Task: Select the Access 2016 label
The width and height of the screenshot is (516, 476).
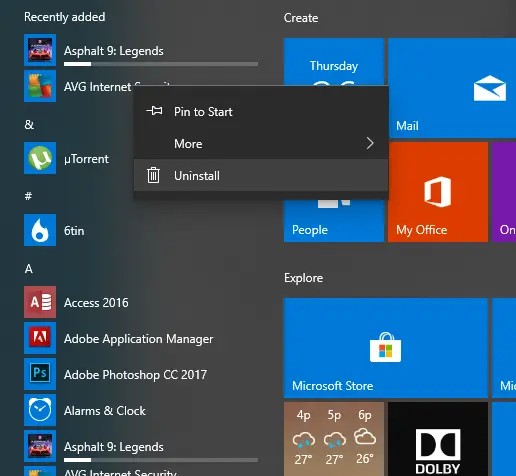Action: tap(96, 303)
